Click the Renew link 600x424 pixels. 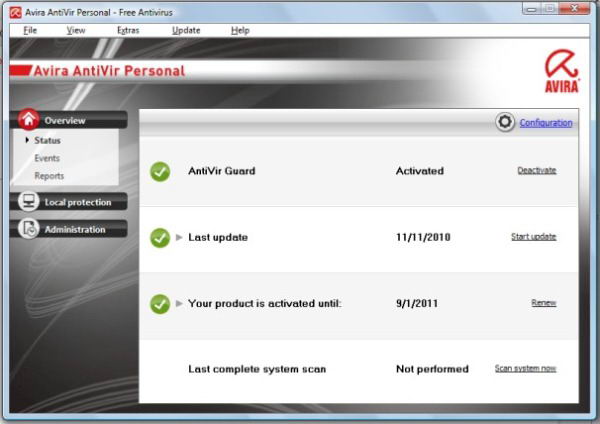(x=543, y=303)
